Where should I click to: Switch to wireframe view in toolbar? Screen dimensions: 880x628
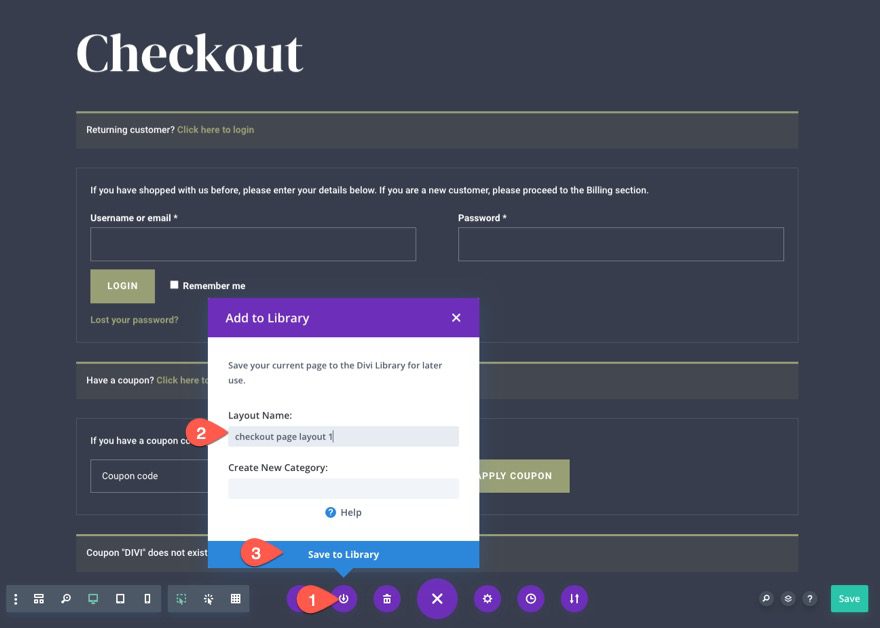(38, 597)
